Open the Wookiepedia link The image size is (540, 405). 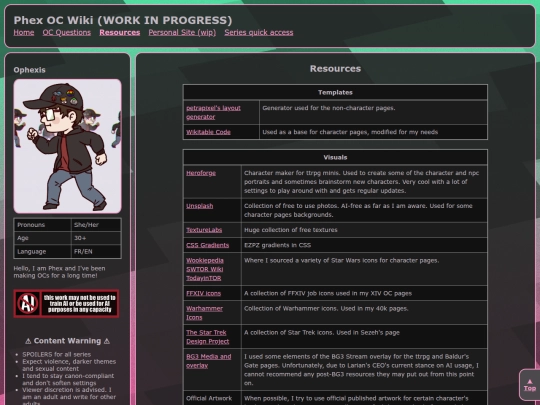(x=205, y=260)
